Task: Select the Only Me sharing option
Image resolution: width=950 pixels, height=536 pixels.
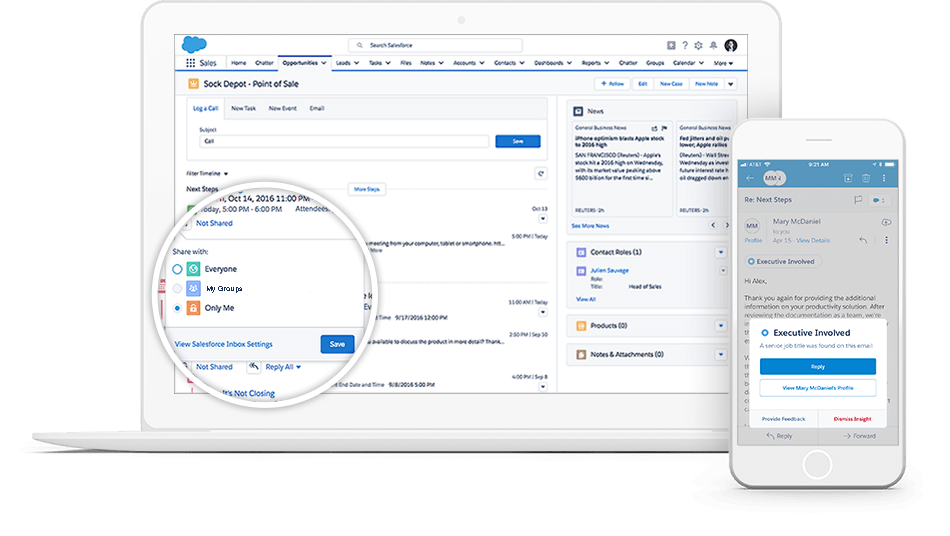Action: (x=177, y=308)
